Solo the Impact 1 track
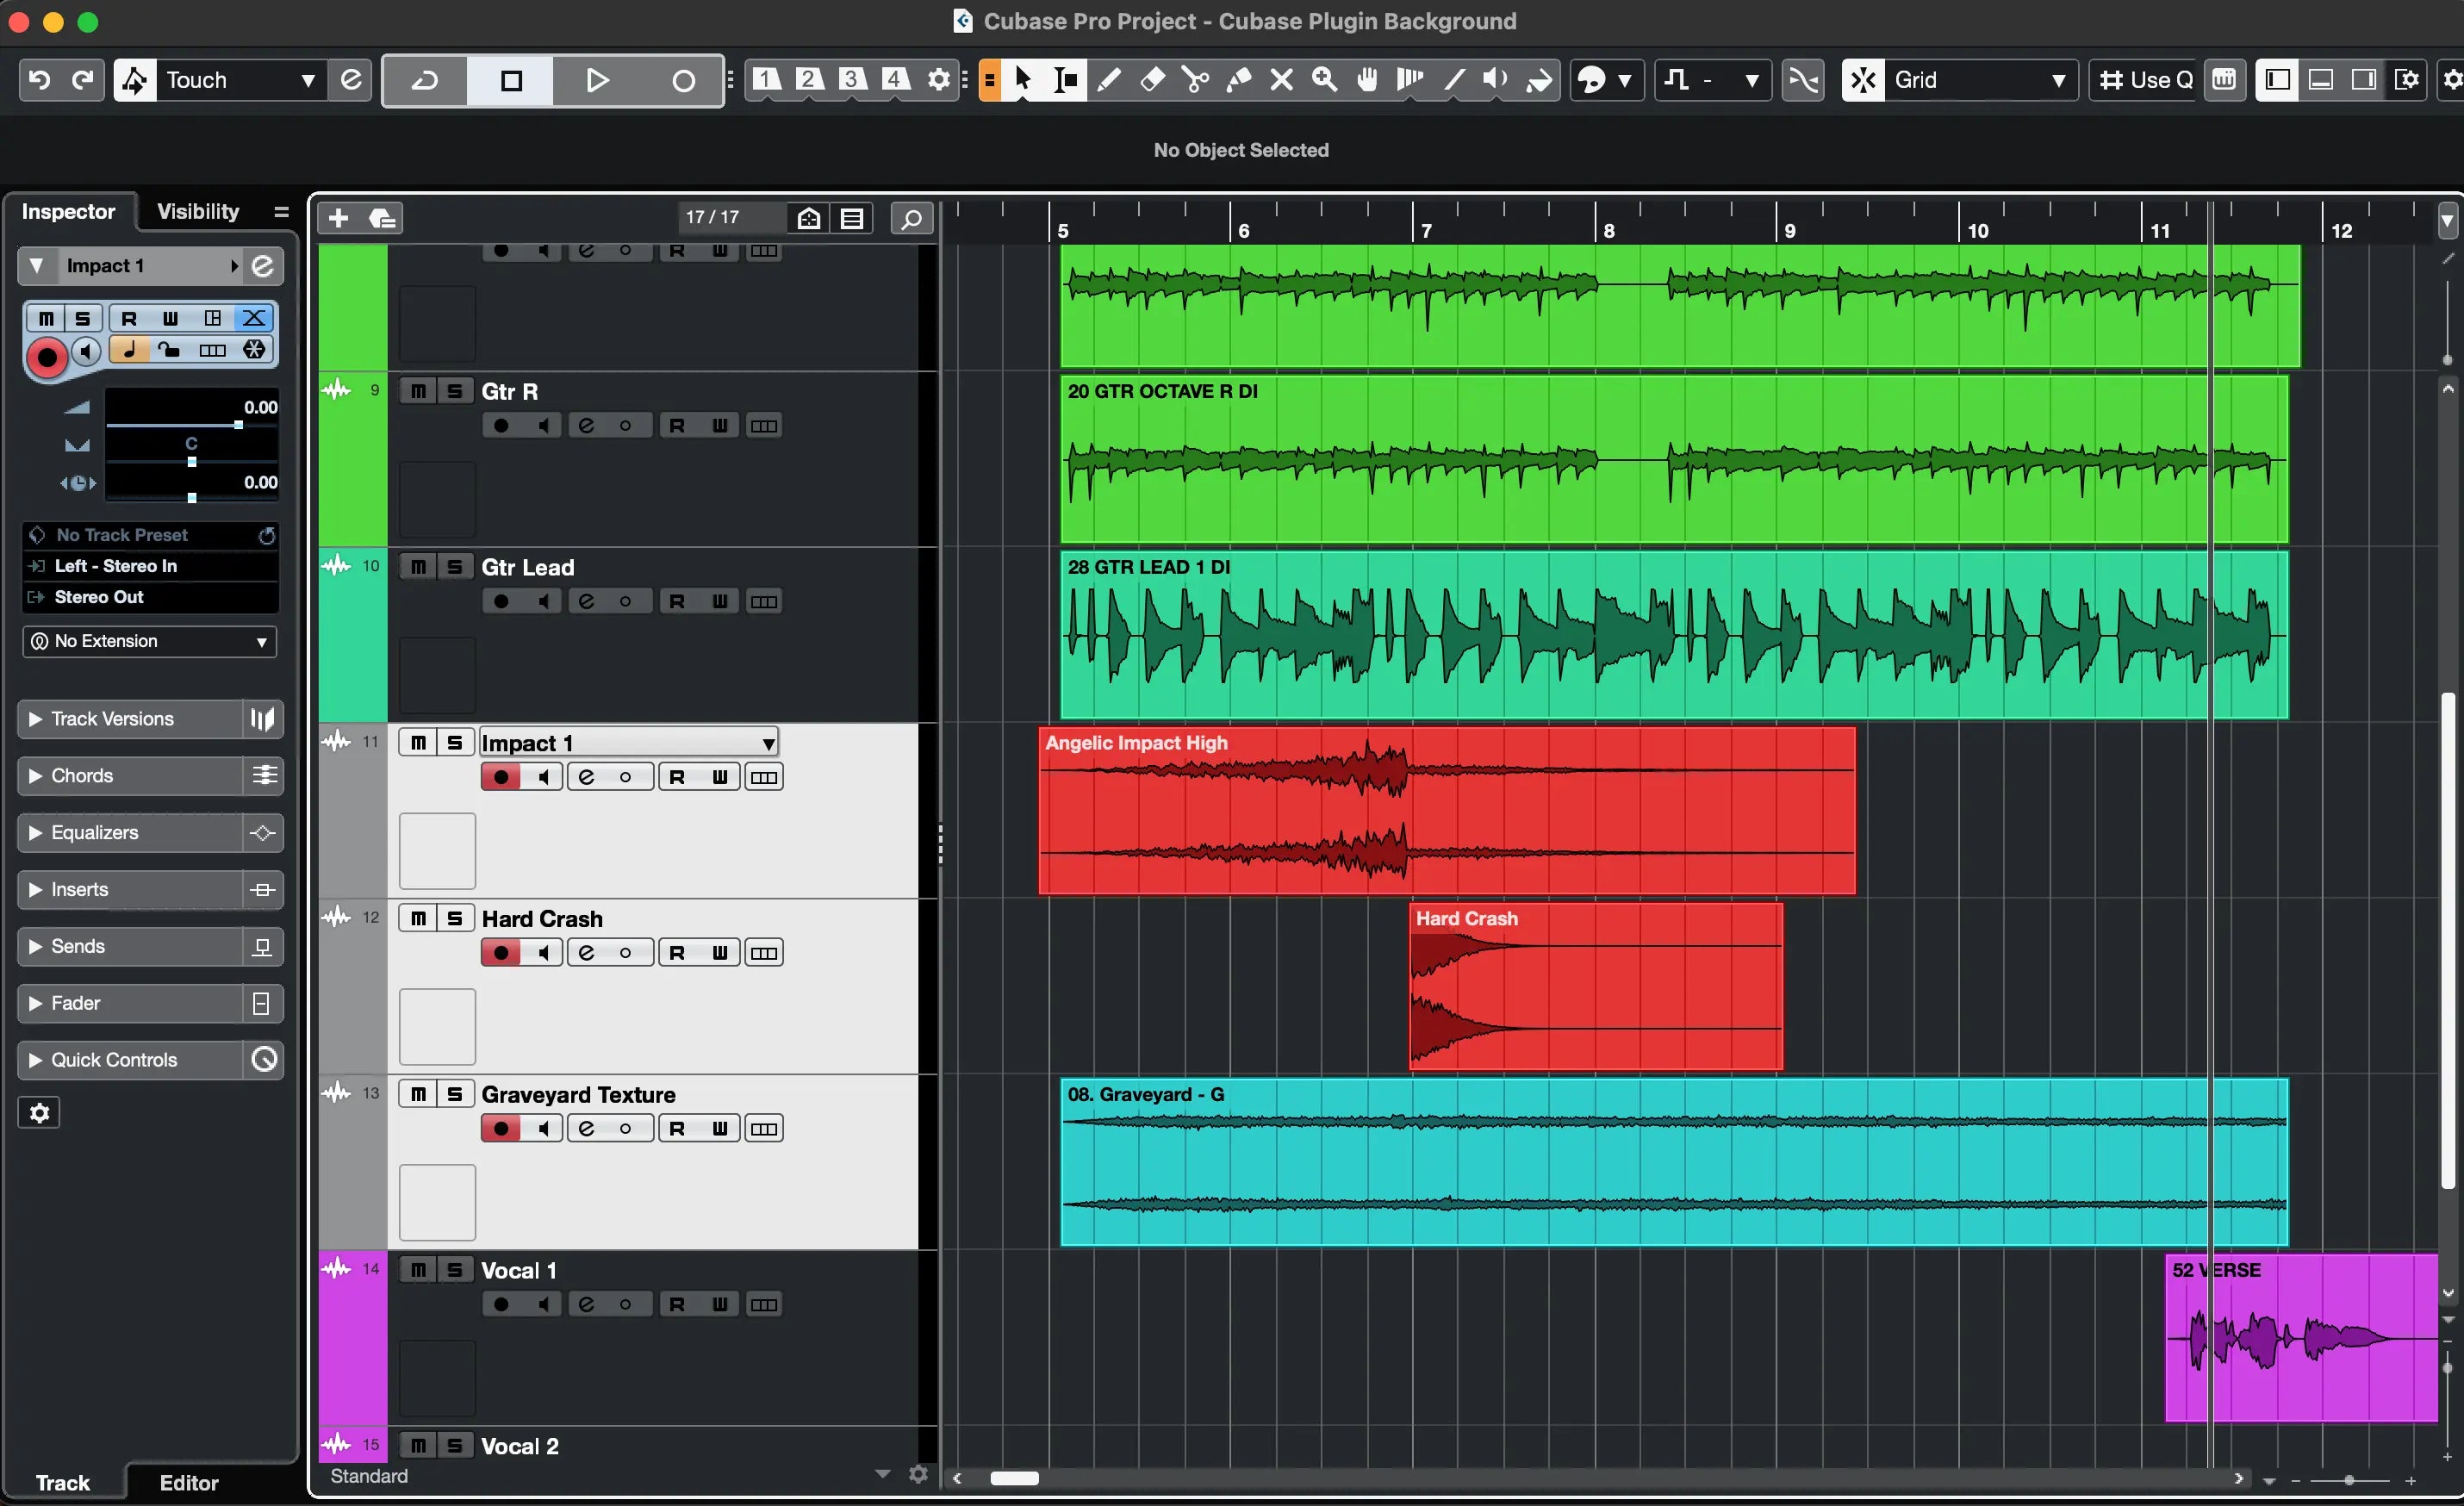 click(x=455, y=741)
